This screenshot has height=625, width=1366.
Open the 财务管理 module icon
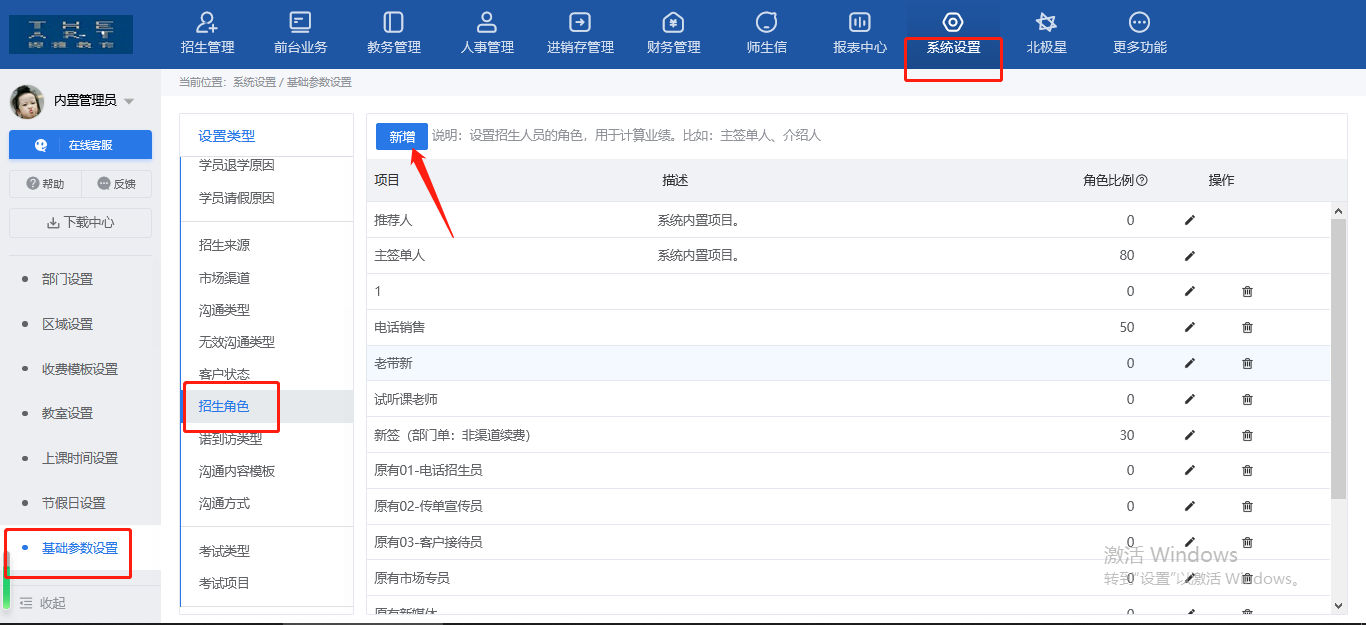[x=674, y=22]
